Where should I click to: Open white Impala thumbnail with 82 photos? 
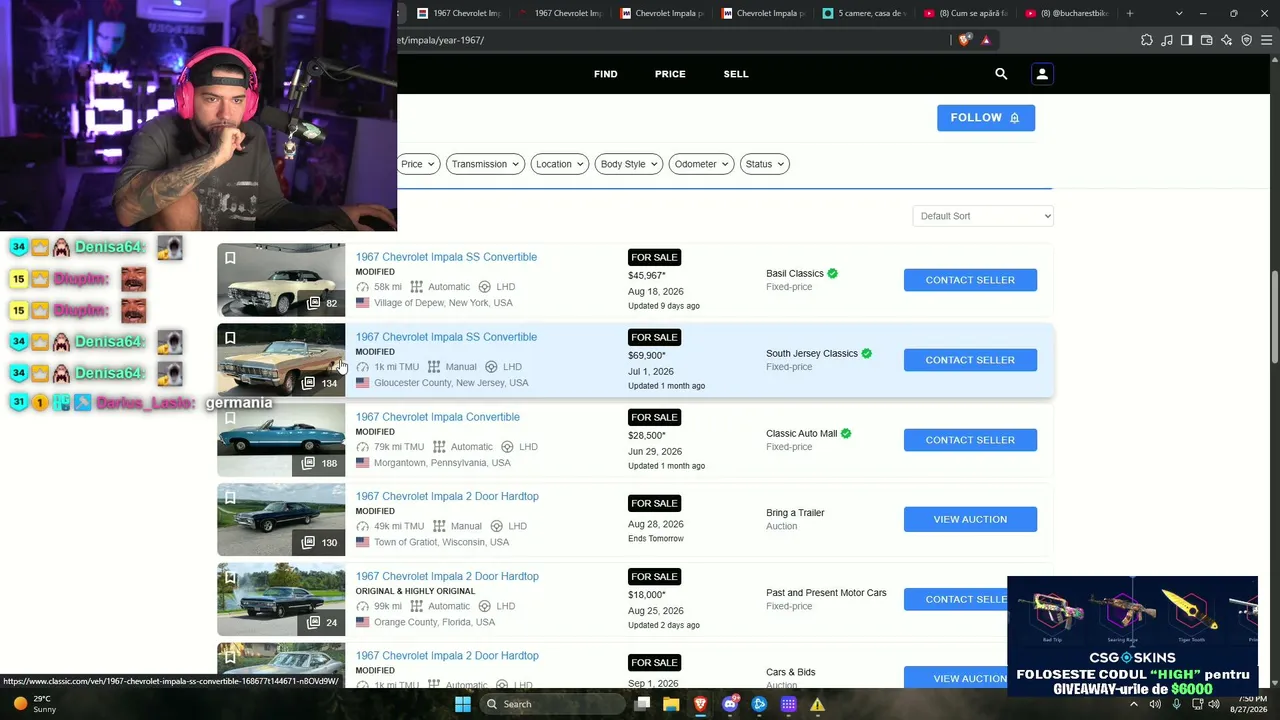coord(281,280)
